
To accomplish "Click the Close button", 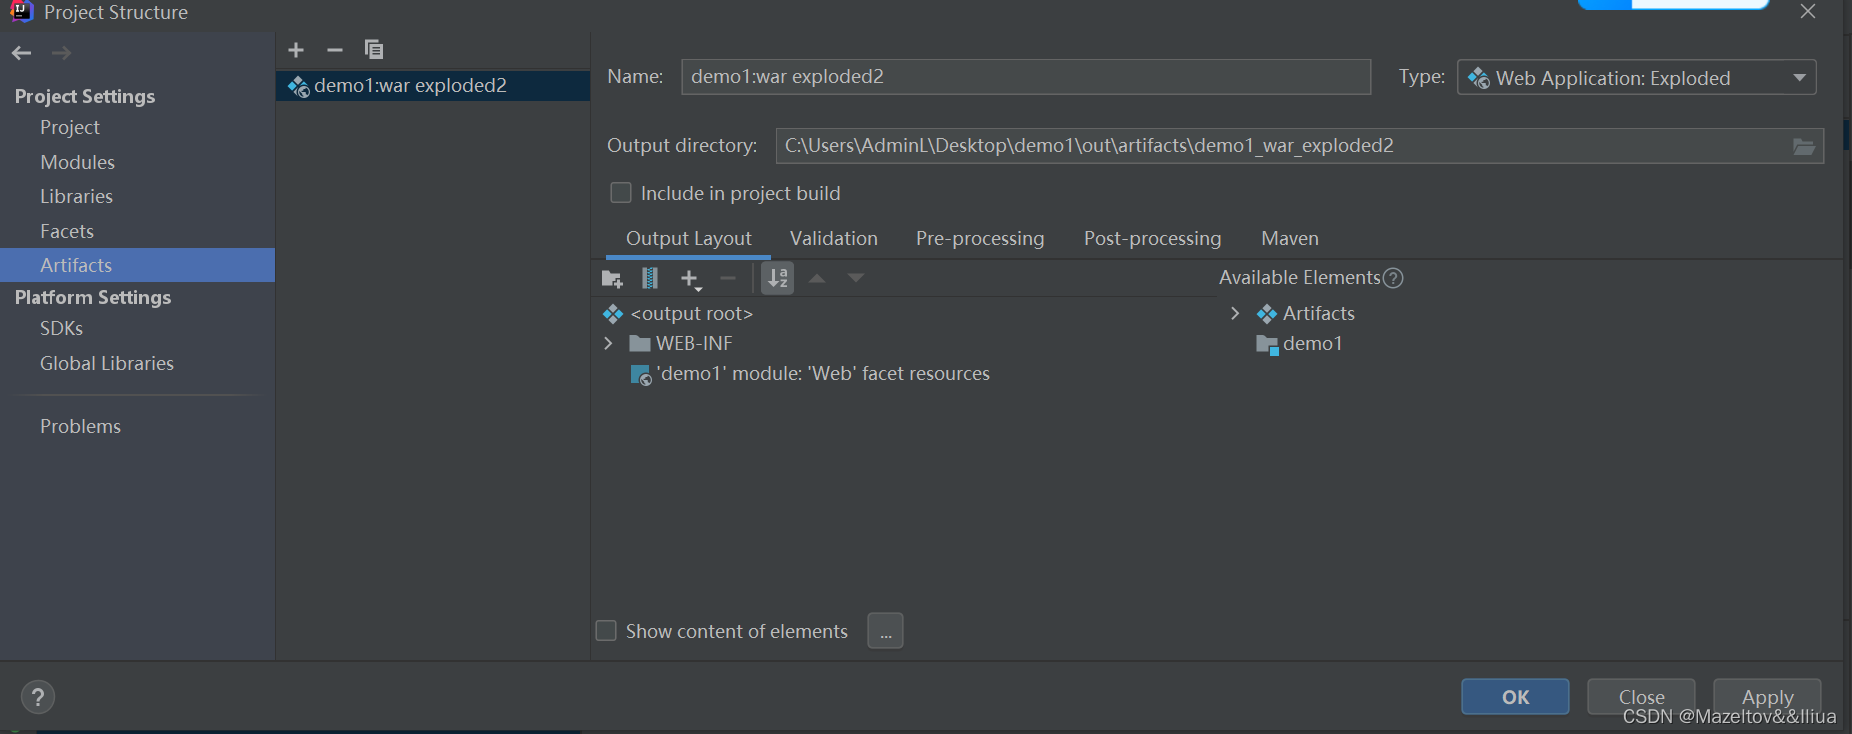I will click(x=1641, y=697).
